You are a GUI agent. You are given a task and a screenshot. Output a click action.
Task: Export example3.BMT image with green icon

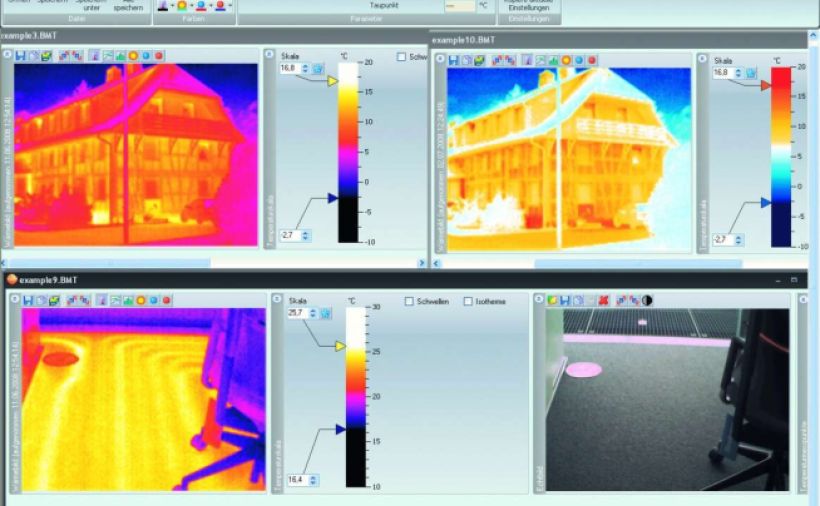coord(47,55)
